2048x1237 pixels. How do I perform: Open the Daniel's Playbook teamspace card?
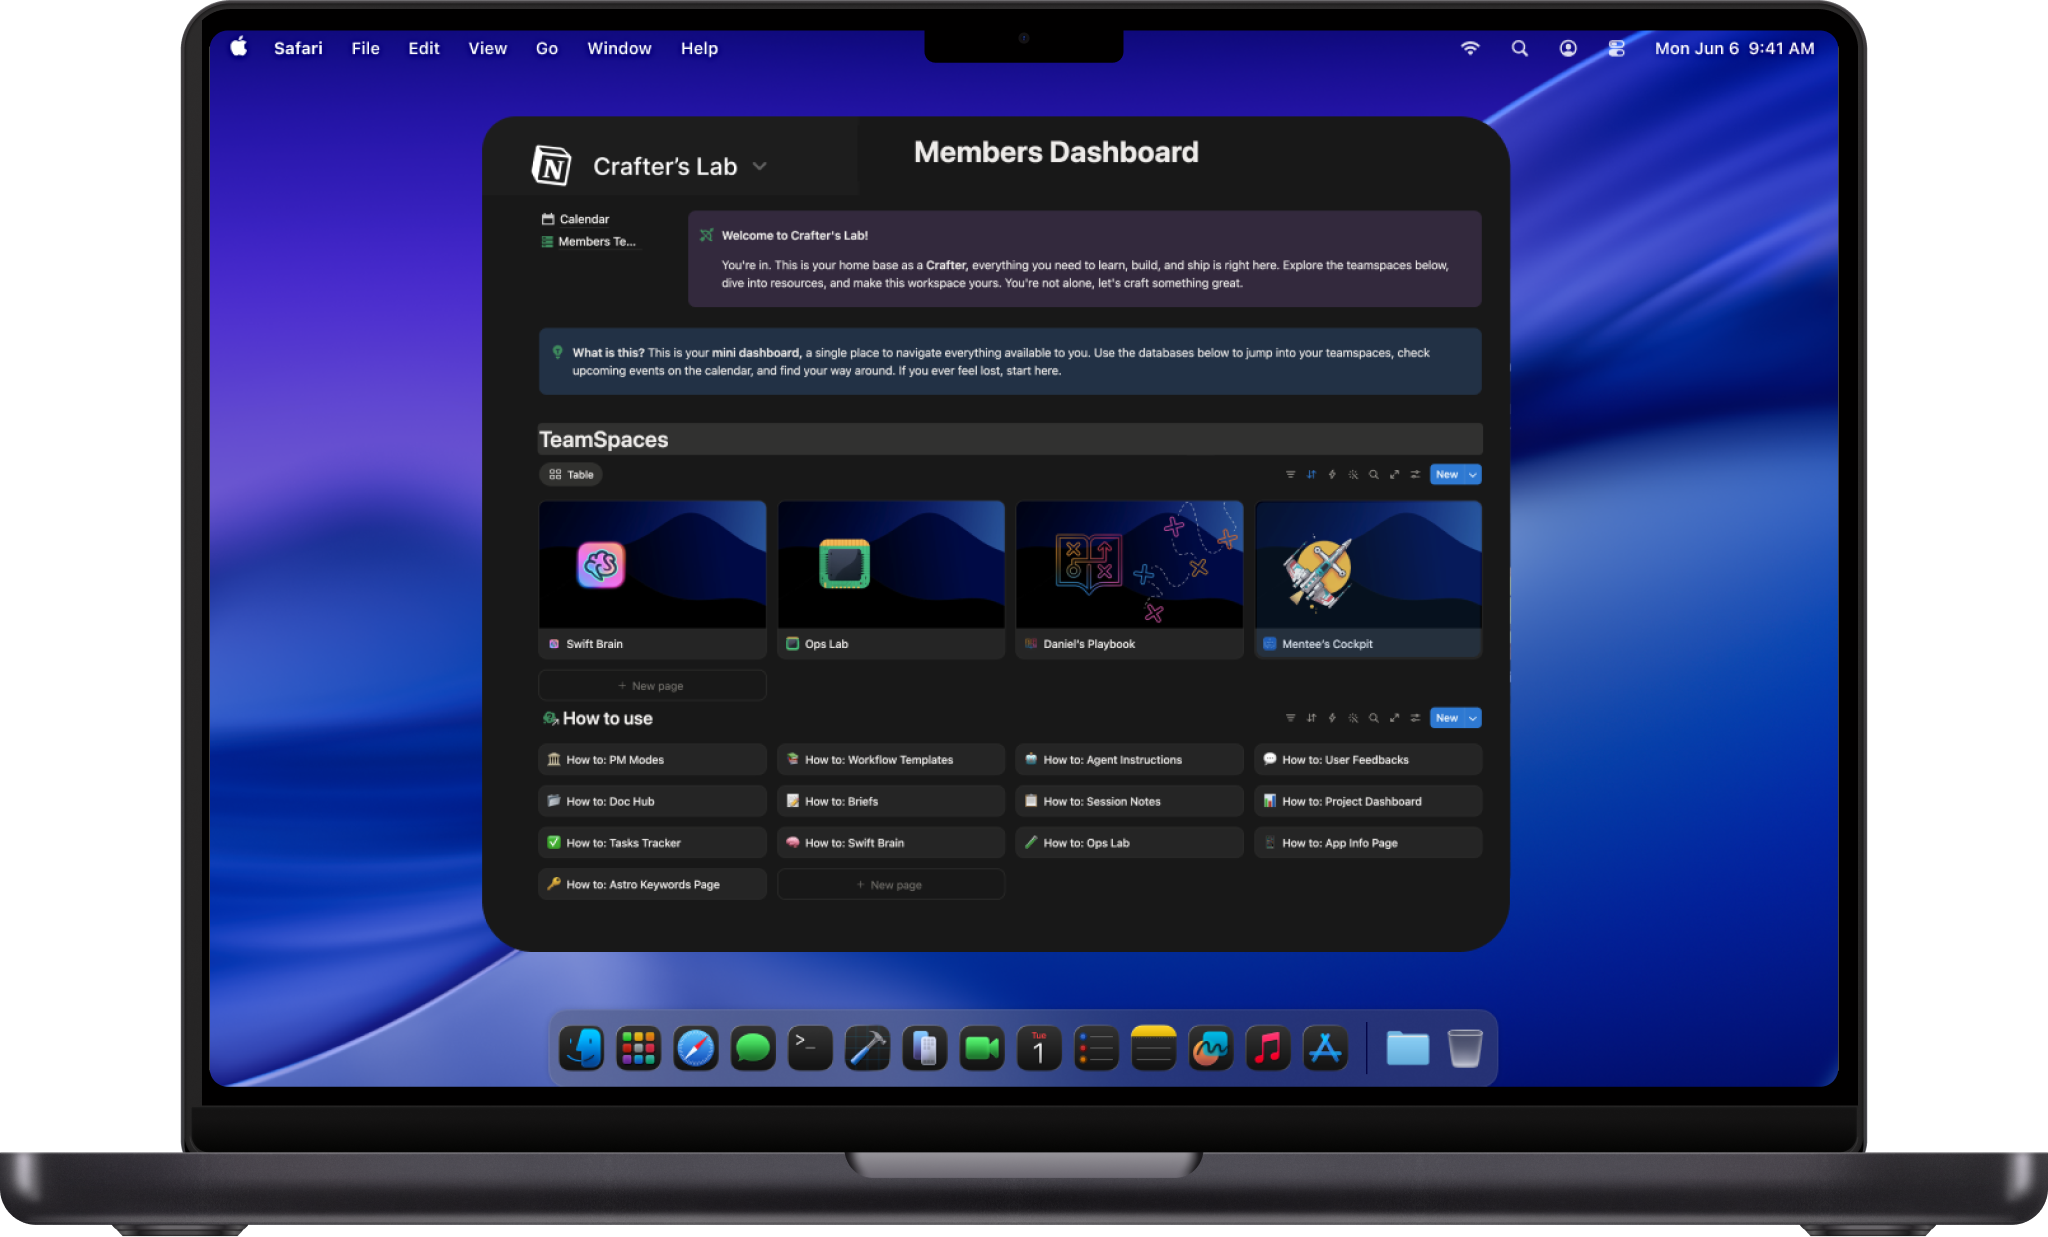(1130, 580)
